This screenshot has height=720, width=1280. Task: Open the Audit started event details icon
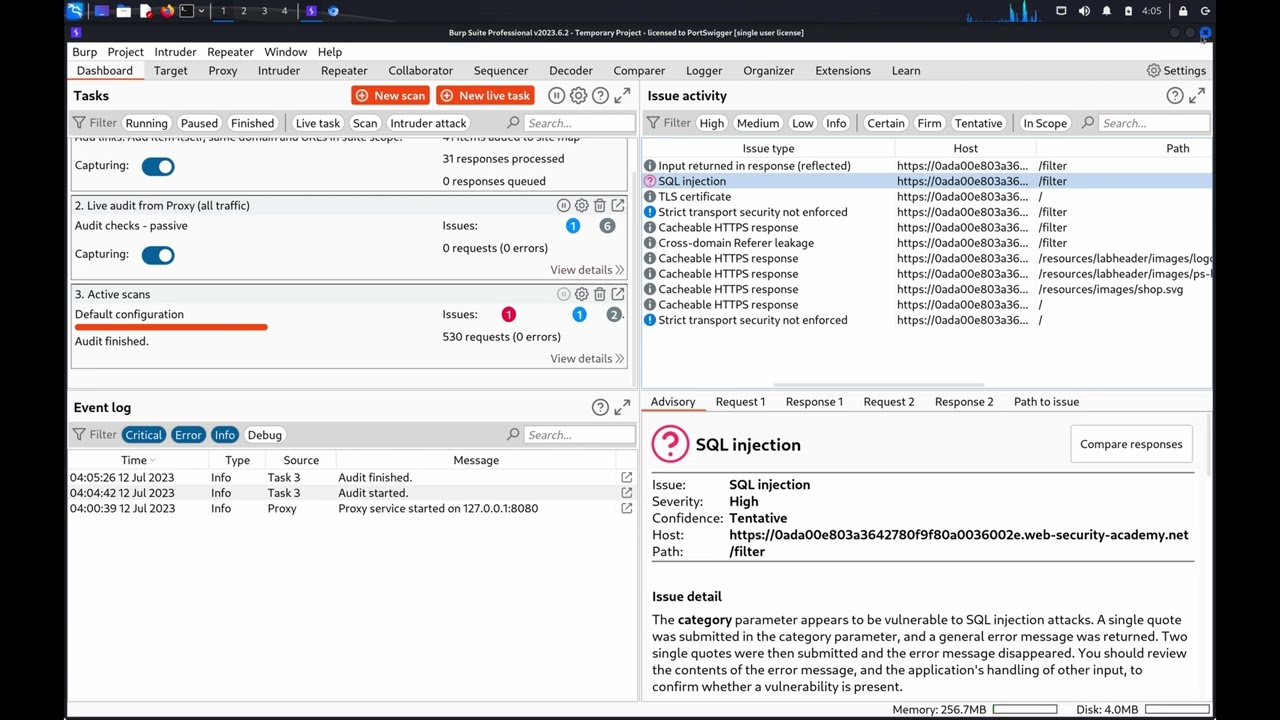tap(626, 493)
